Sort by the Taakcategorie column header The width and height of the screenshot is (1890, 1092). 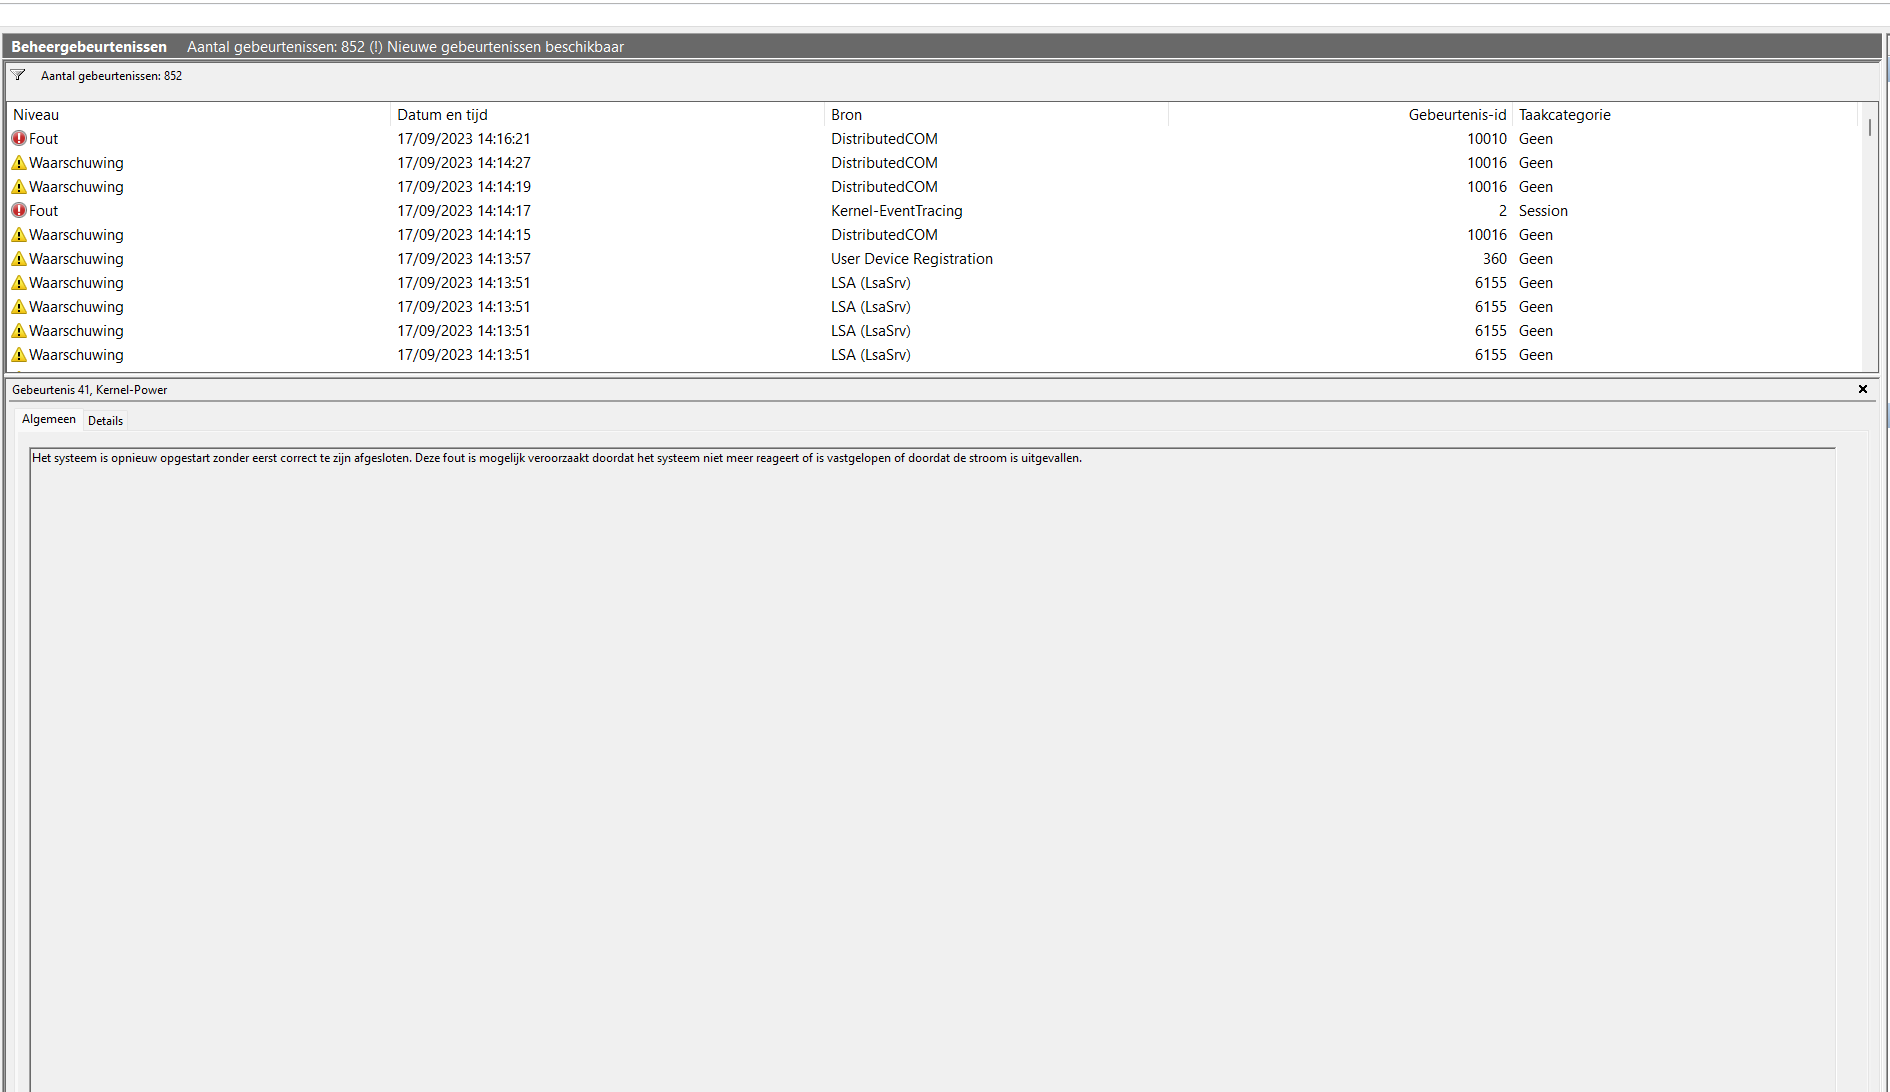point(1685,115)
